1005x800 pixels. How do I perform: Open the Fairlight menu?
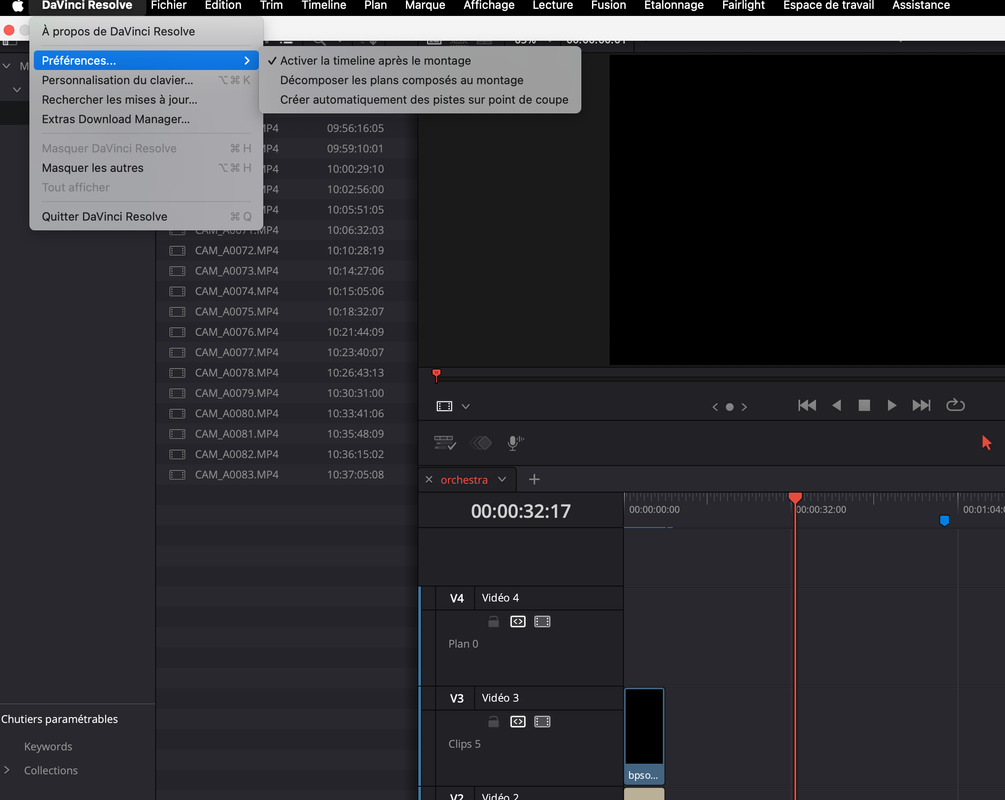(743, 6)
